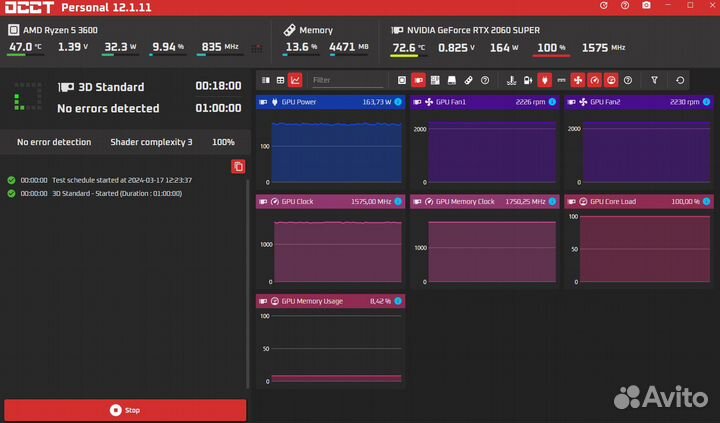Click the GPU power "164 W" reading

[504, 47]
